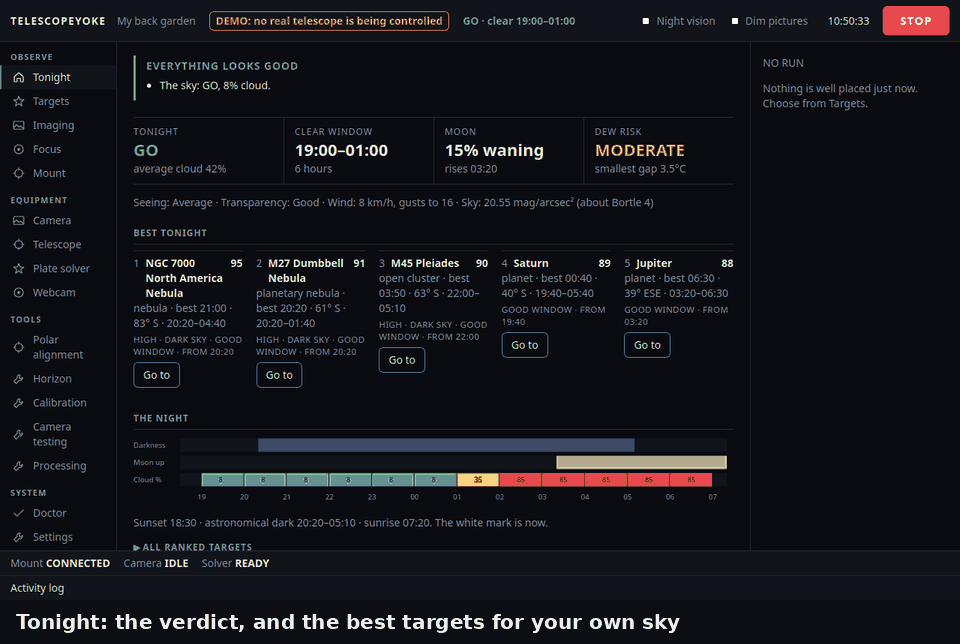Viewport: 960px width, 644px height.
Task: Click the clock showing 10:50:33
Action: click(x=849, y=21)
